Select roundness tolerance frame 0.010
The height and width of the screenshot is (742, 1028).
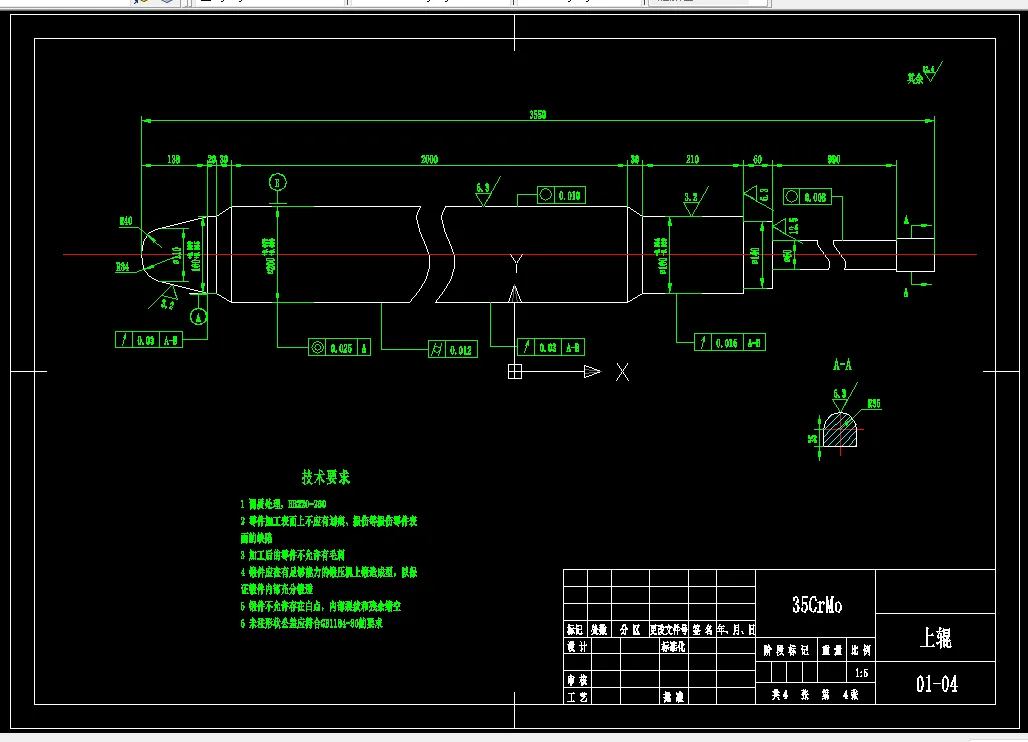point(561,195)
